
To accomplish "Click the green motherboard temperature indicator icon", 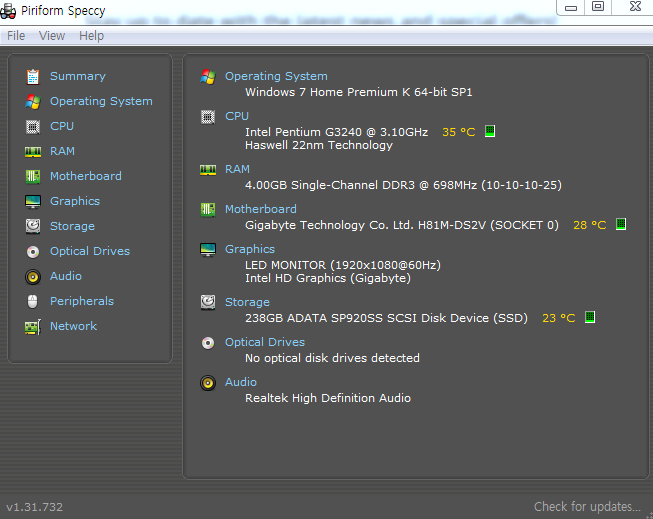I will pos(621,224).
